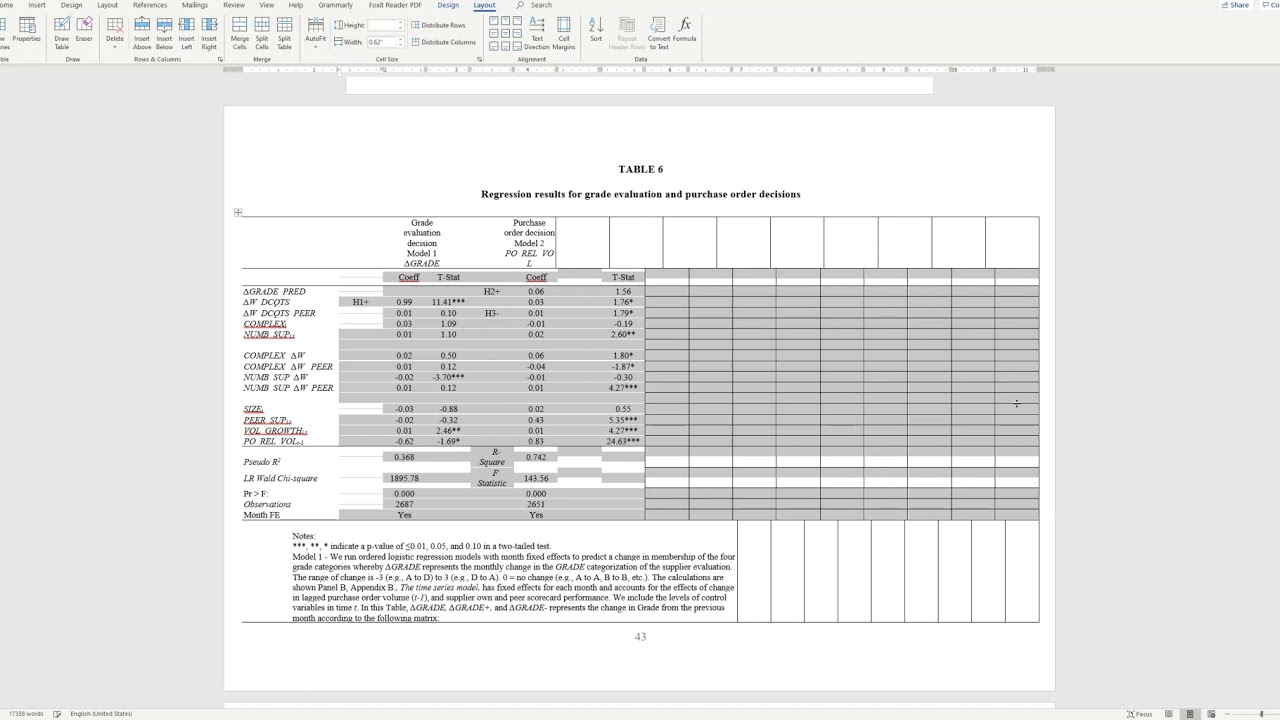
Task: Insert a Formula using the fx icon
Action: [684, 30]
